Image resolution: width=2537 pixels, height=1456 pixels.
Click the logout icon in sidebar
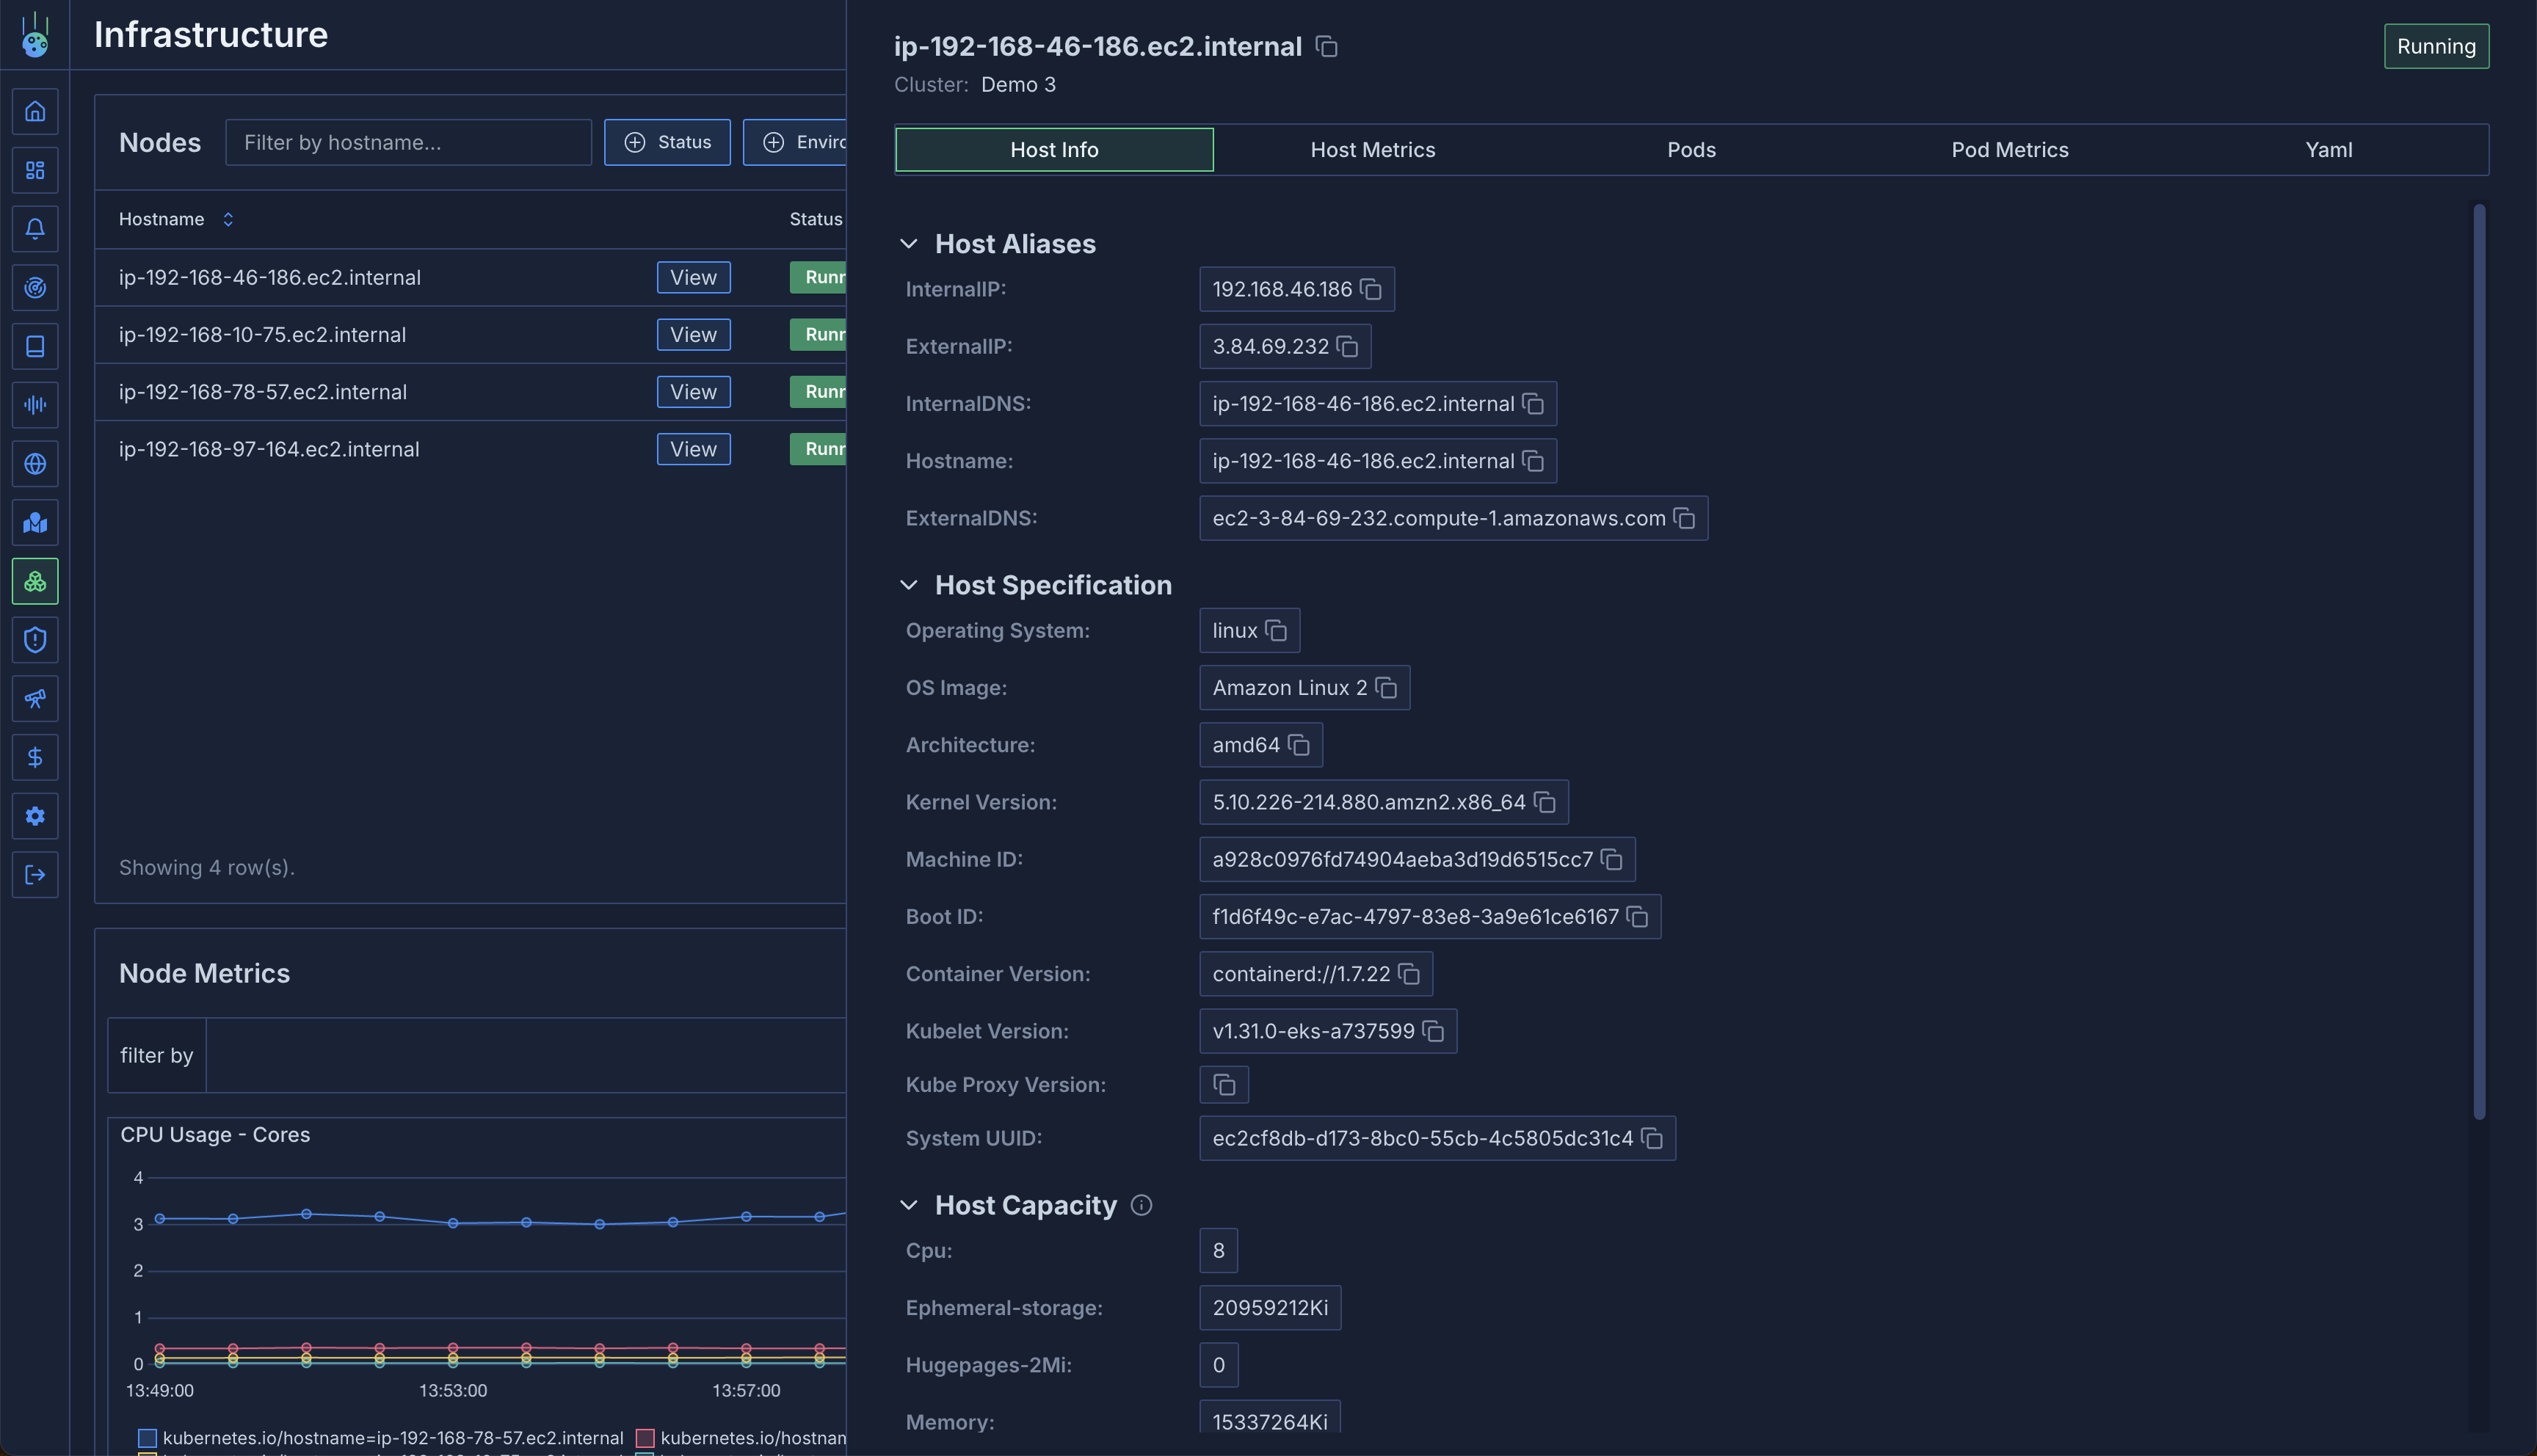point(35,875)
